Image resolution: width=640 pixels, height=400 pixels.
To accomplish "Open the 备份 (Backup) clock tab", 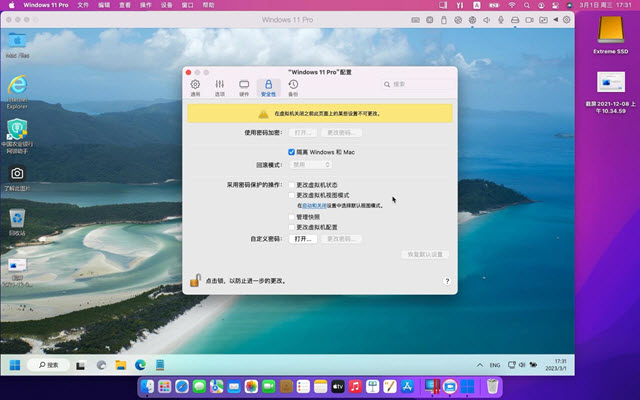I will coord(293,88).
